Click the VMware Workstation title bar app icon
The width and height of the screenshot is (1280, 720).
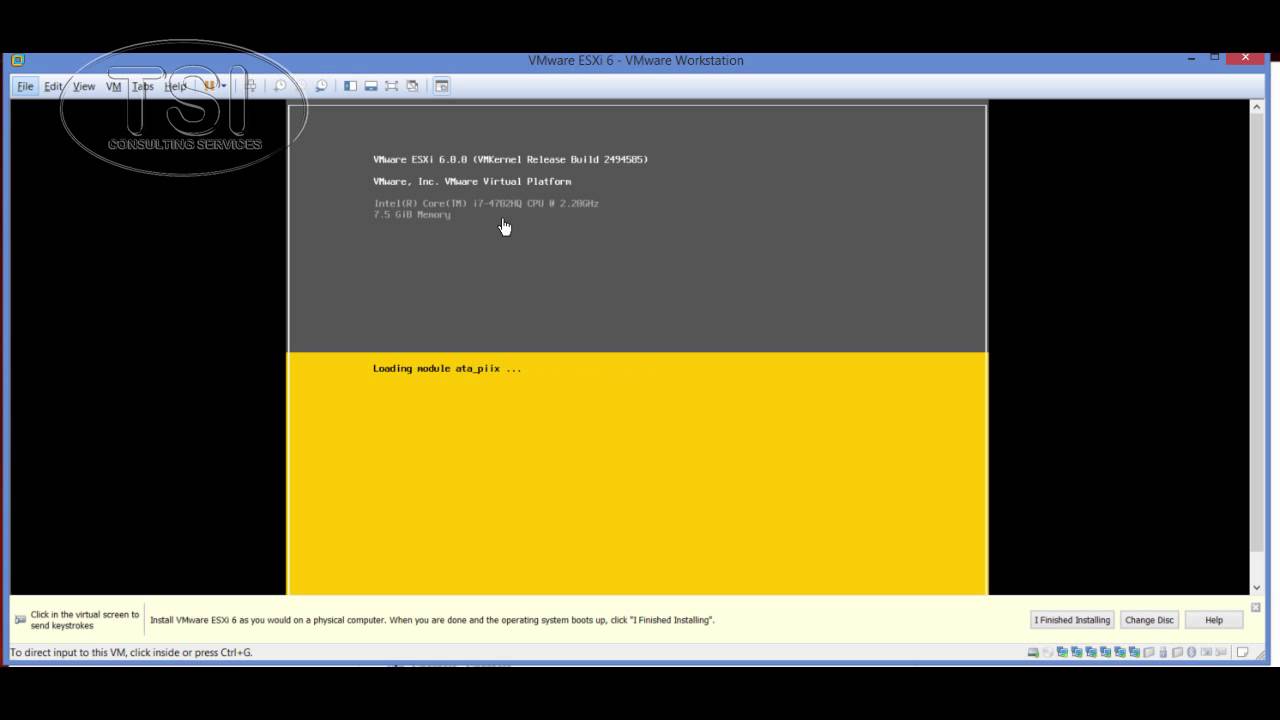(x=18, y=60)
